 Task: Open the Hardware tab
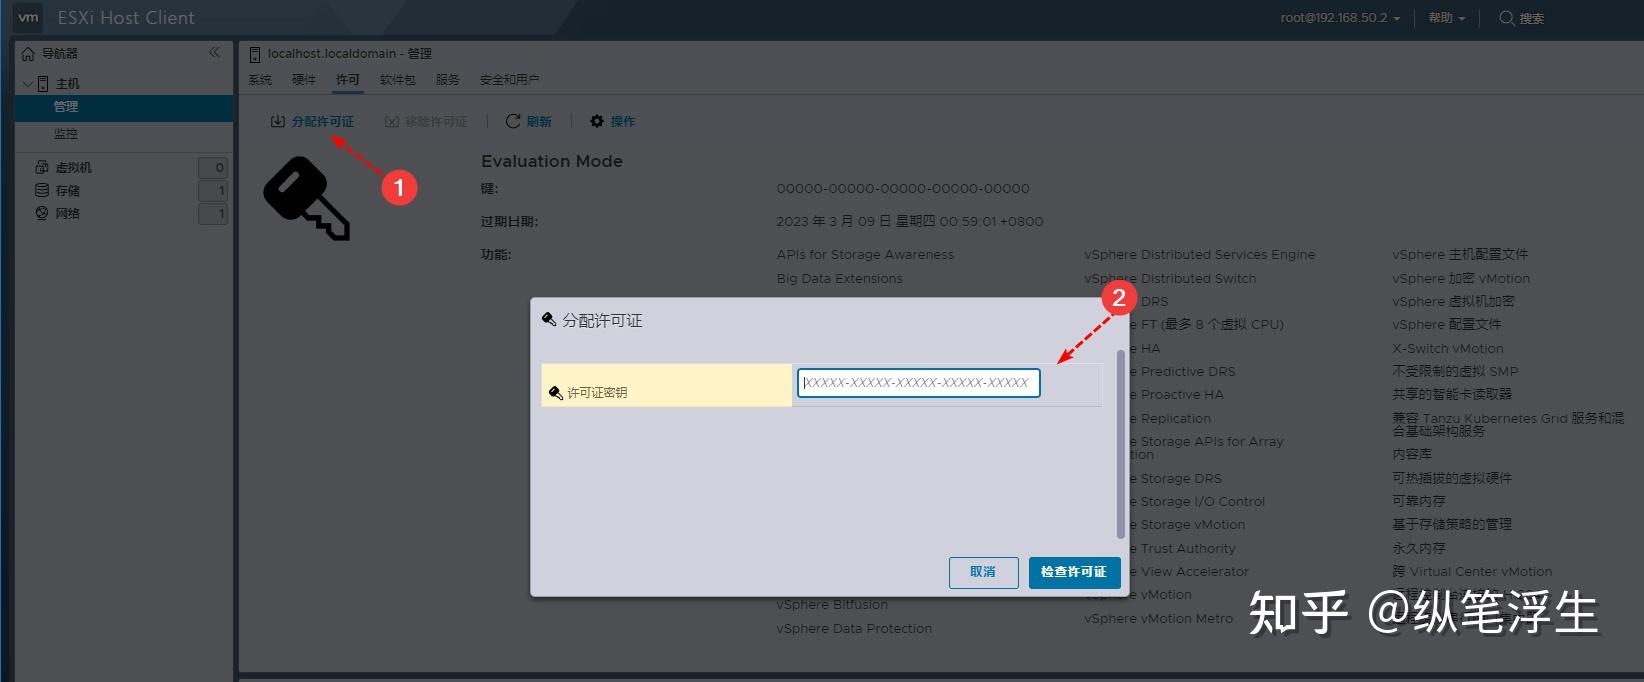(304, 80)
